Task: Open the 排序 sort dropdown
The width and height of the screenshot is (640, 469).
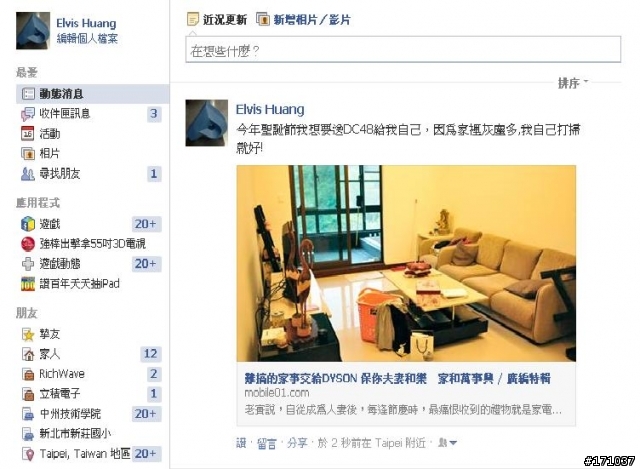Action: (x=573, y=83)
